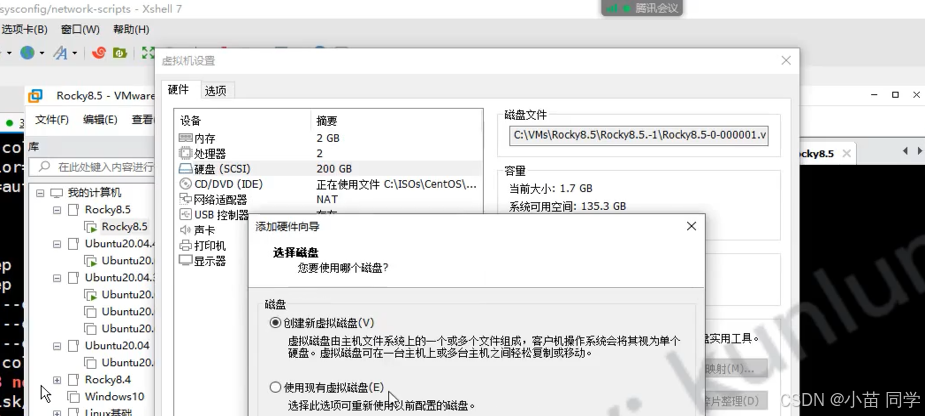Select the Ubuntu20.04 folder label in library
The image size is (925, 416).
point(117,345)
